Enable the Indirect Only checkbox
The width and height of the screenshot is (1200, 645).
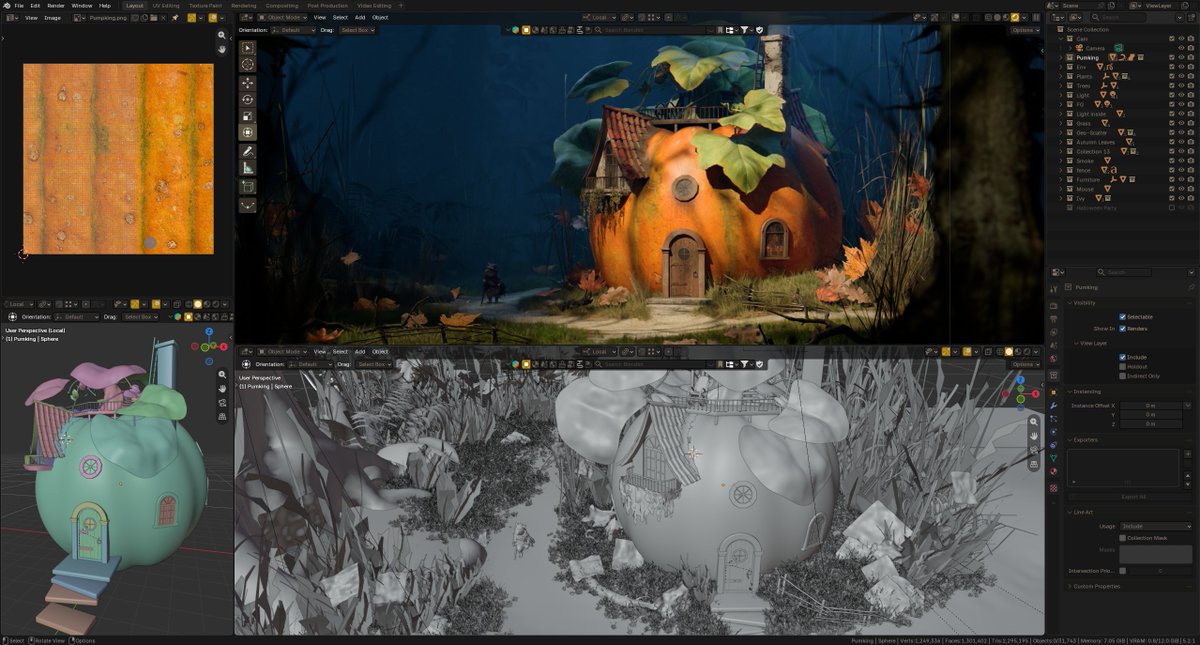[x=1122, y=376]
